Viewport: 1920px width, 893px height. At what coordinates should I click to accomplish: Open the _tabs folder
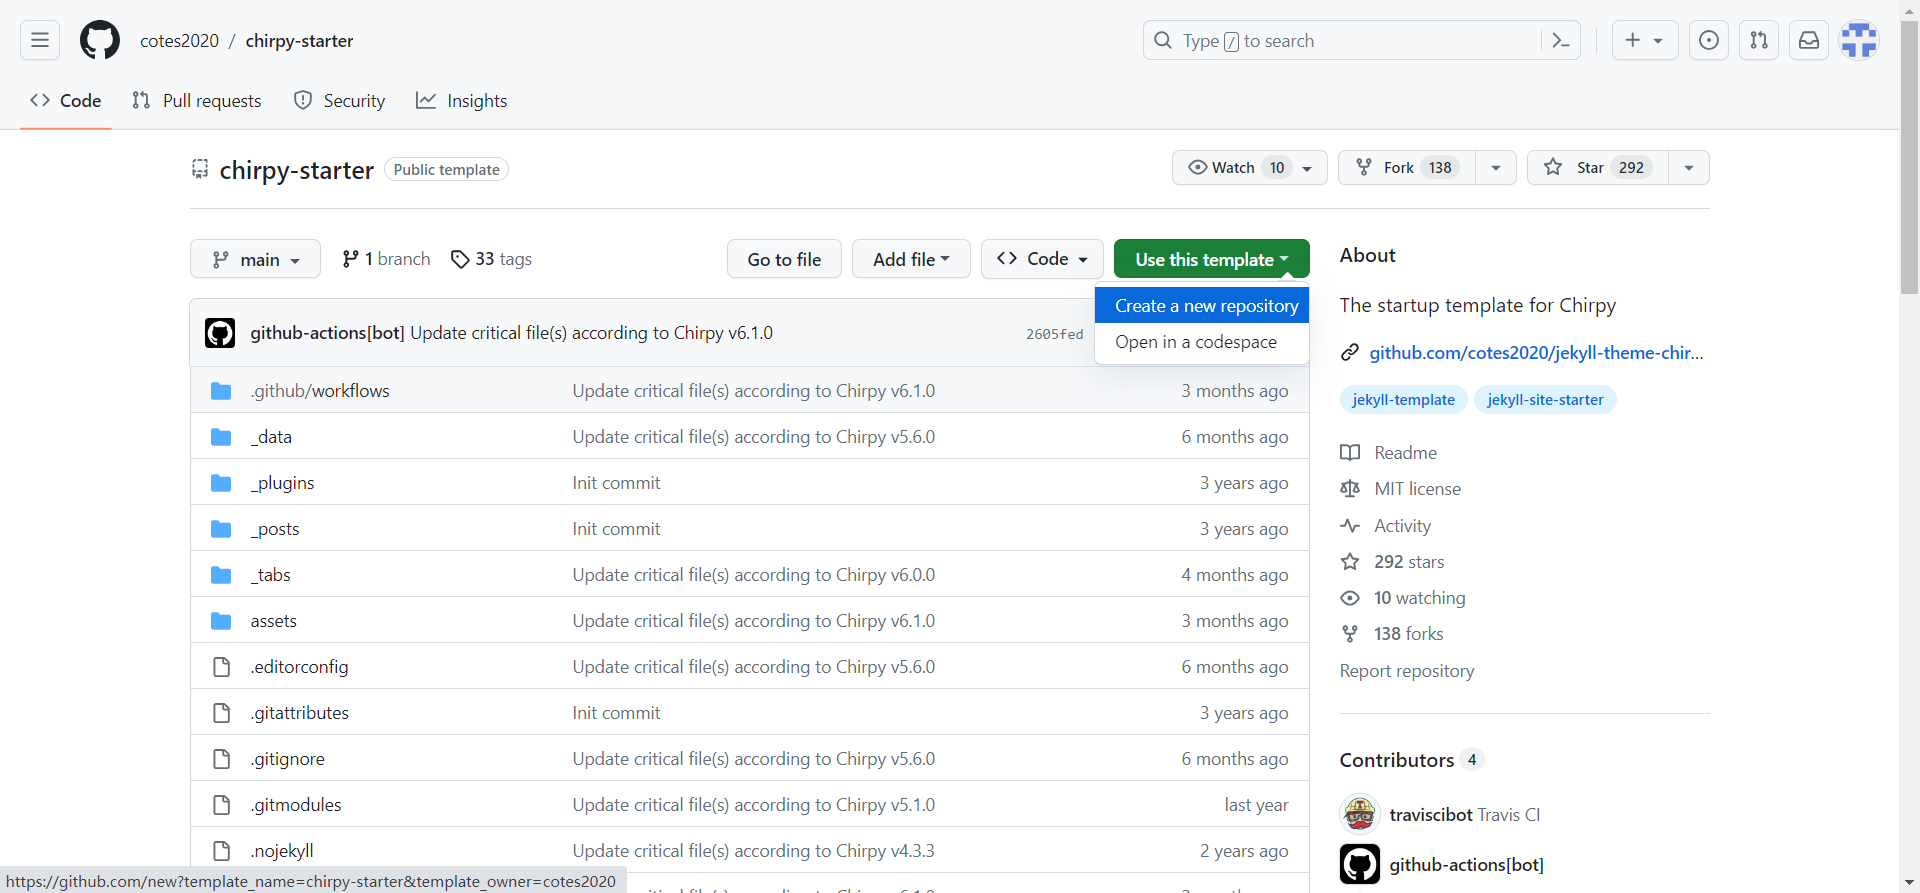coord(271,575)
